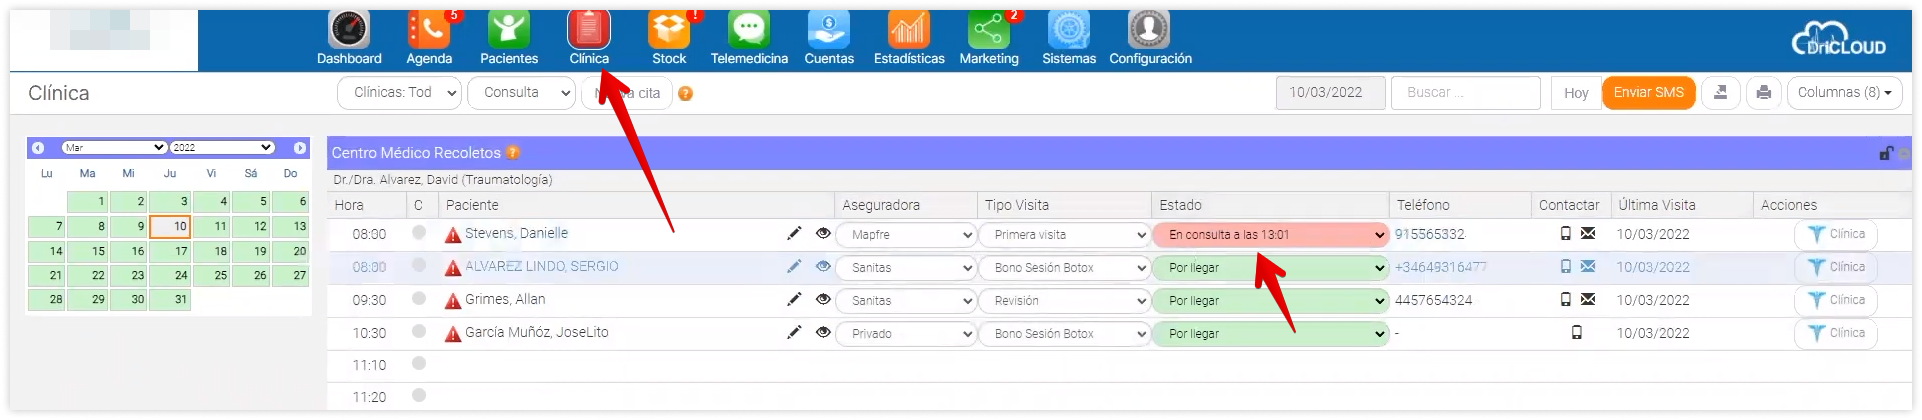Open the Dashboard module
Viewport: 1922px width, 420px height.
pyautogui.click(x=349, y=39)
